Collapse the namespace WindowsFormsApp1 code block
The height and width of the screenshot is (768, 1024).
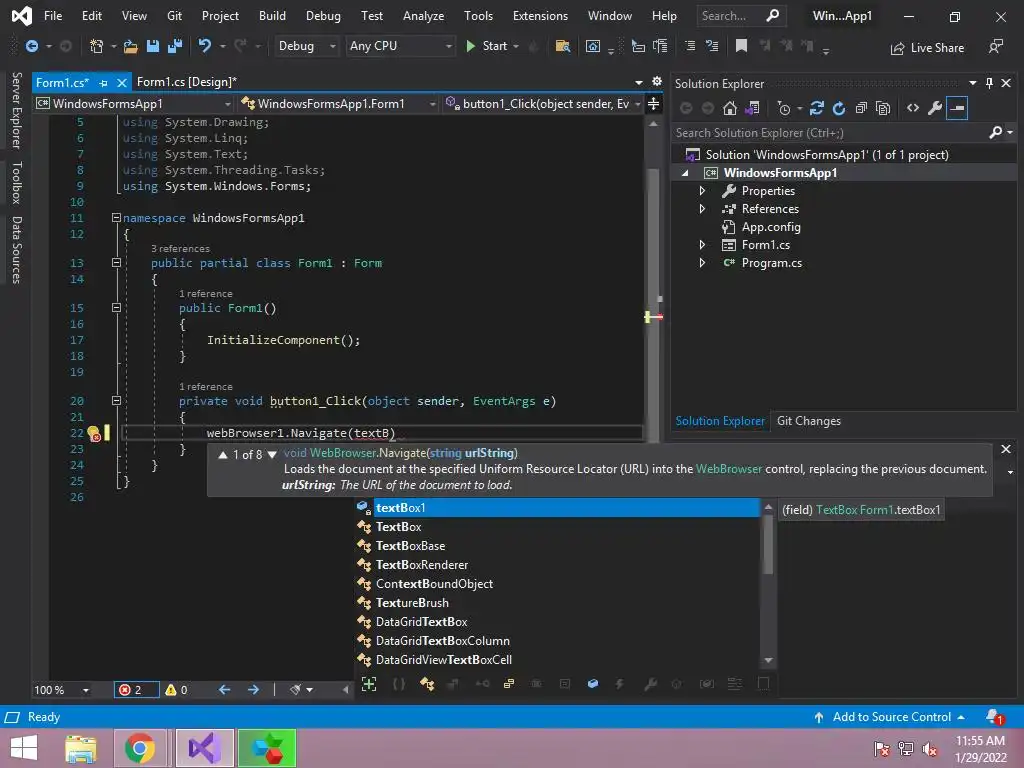116,217
